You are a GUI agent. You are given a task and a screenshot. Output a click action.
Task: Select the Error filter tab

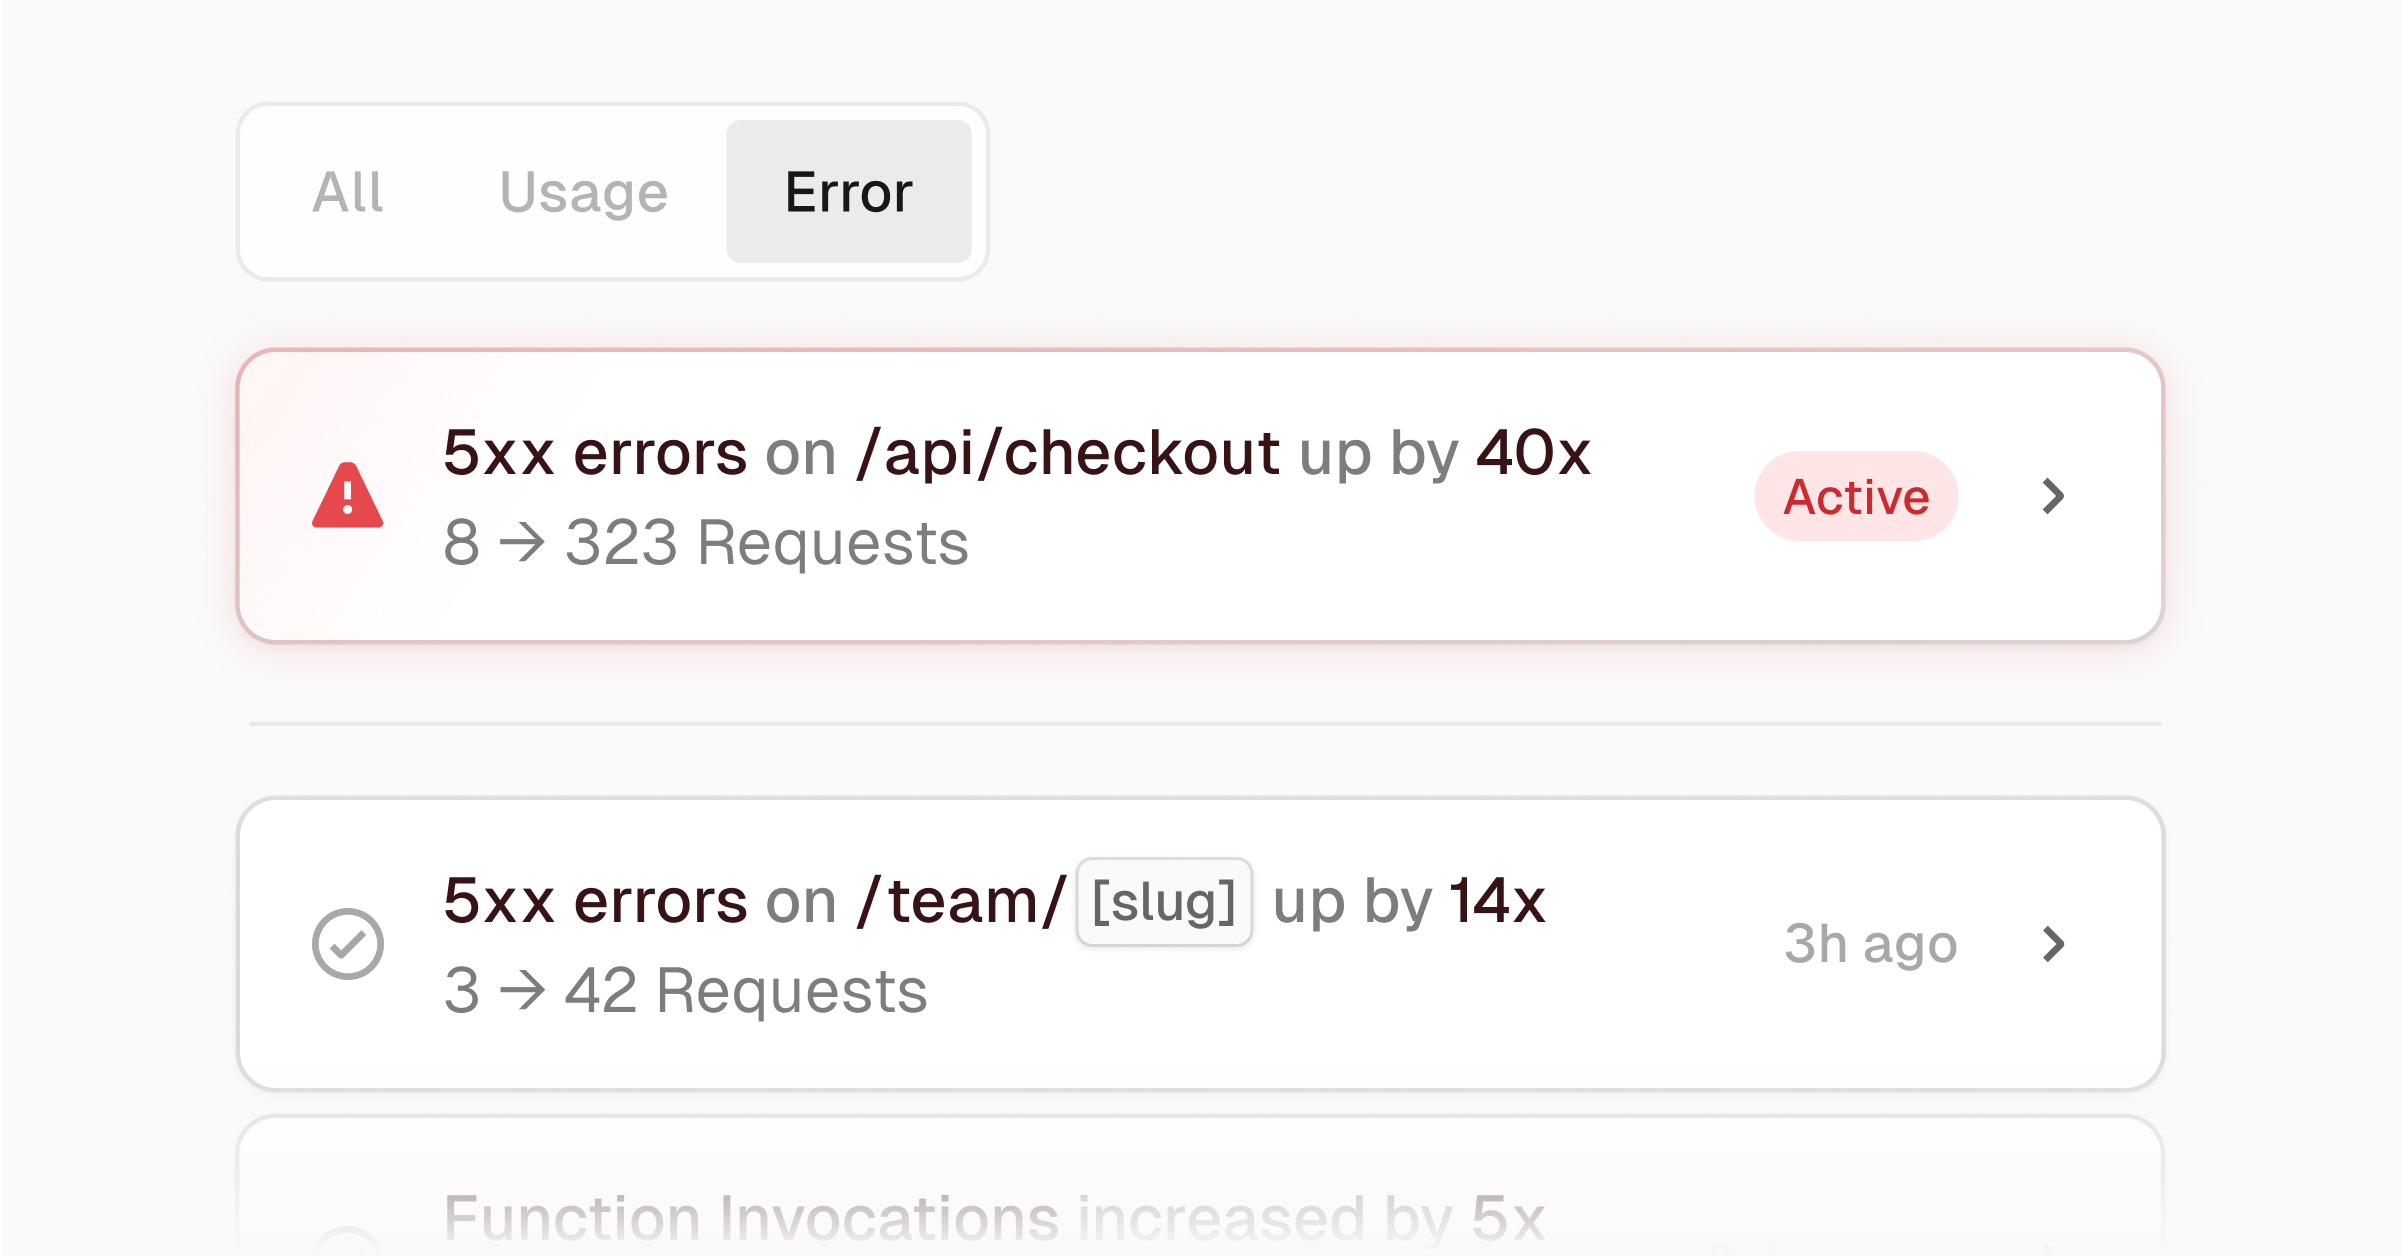(x=848, y=191)
